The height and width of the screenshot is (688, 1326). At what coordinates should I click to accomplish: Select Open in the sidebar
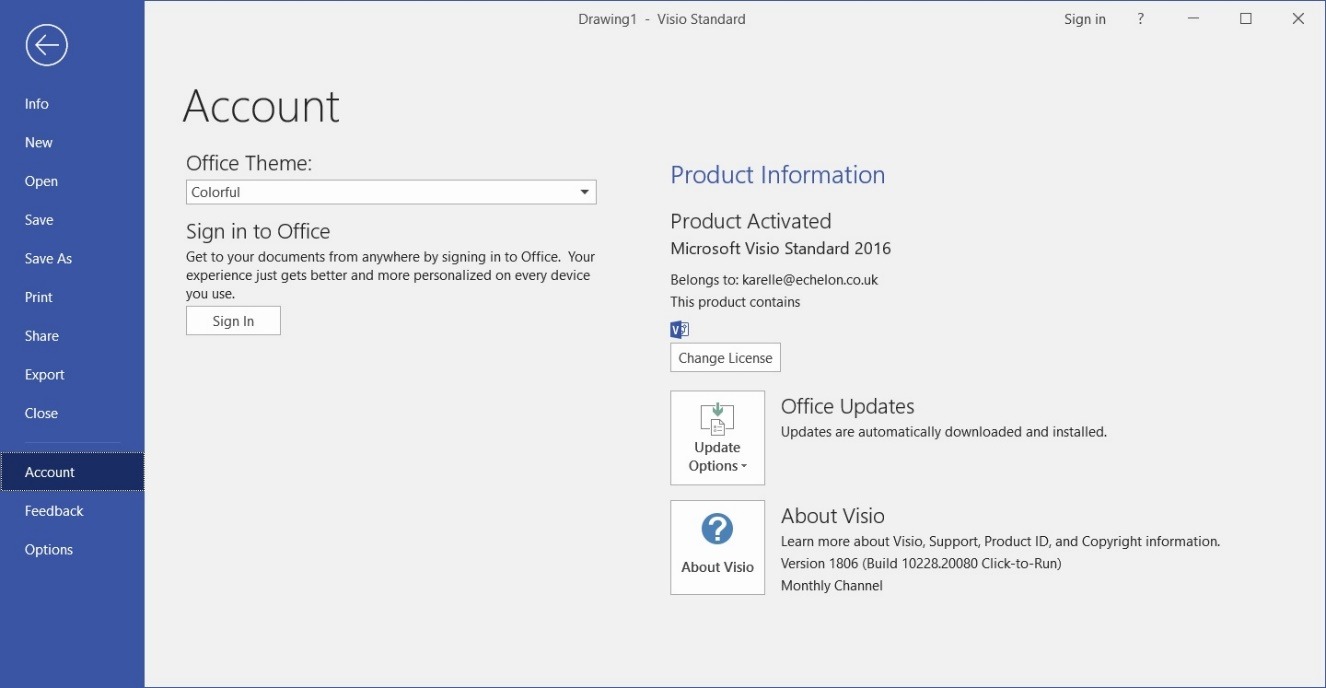72,181
